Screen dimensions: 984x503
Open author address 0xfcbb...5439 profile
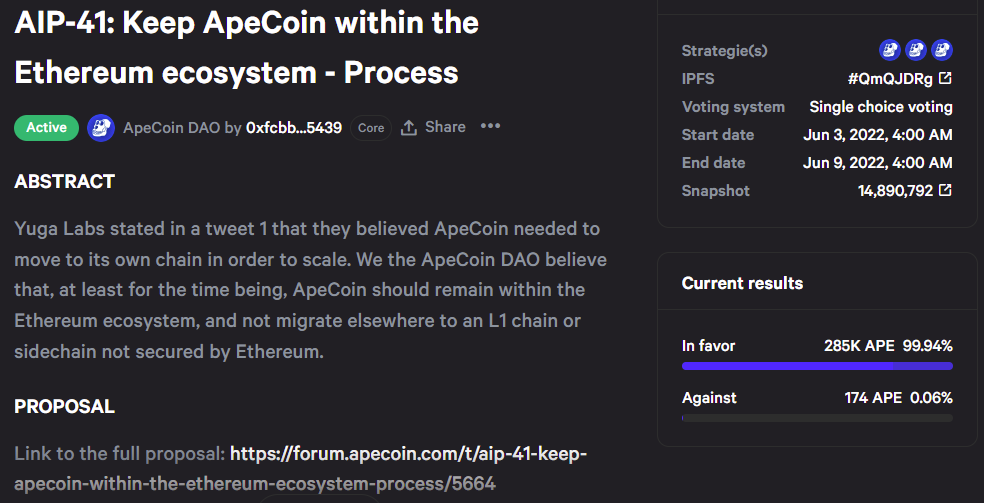[x=294, y=128]
